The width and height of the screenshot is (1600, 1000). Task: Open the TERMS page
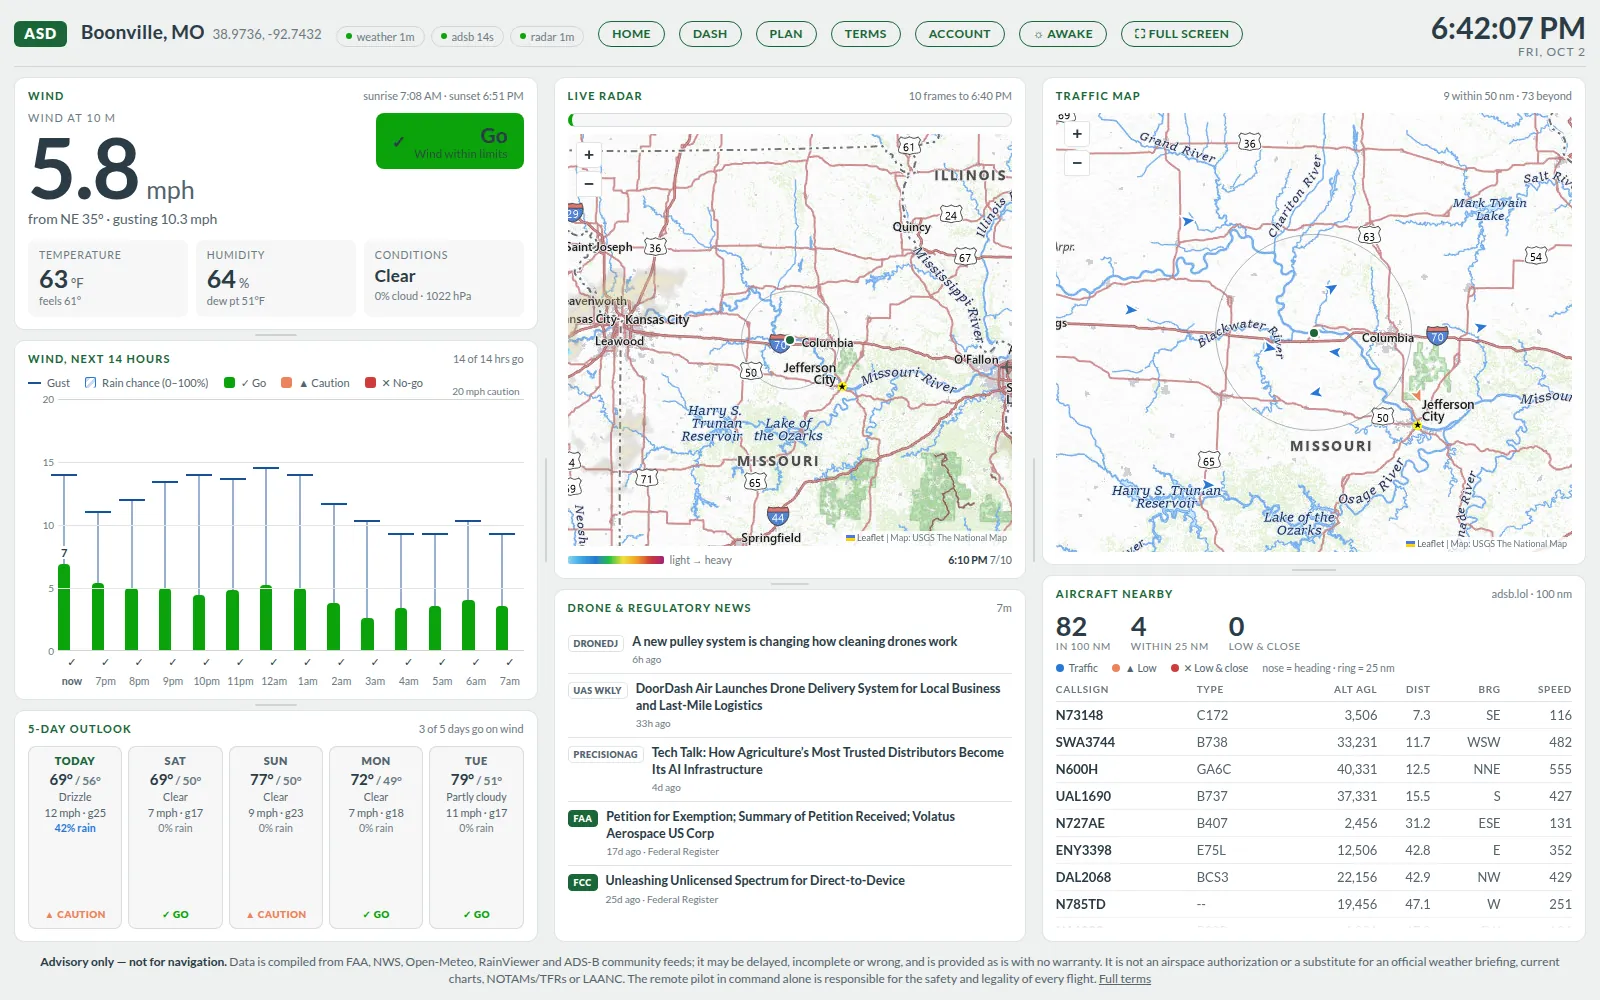(865, 34)
